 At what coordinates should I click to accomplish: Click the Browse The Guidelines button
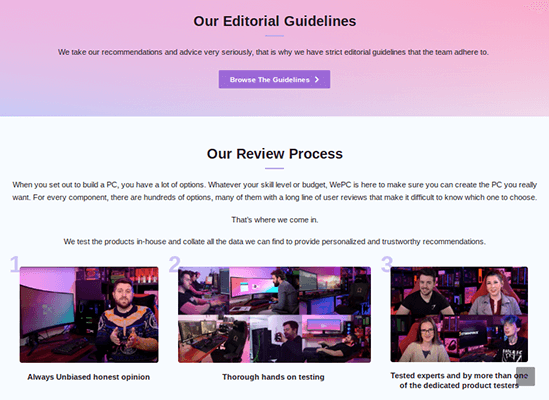pos(274,79)
